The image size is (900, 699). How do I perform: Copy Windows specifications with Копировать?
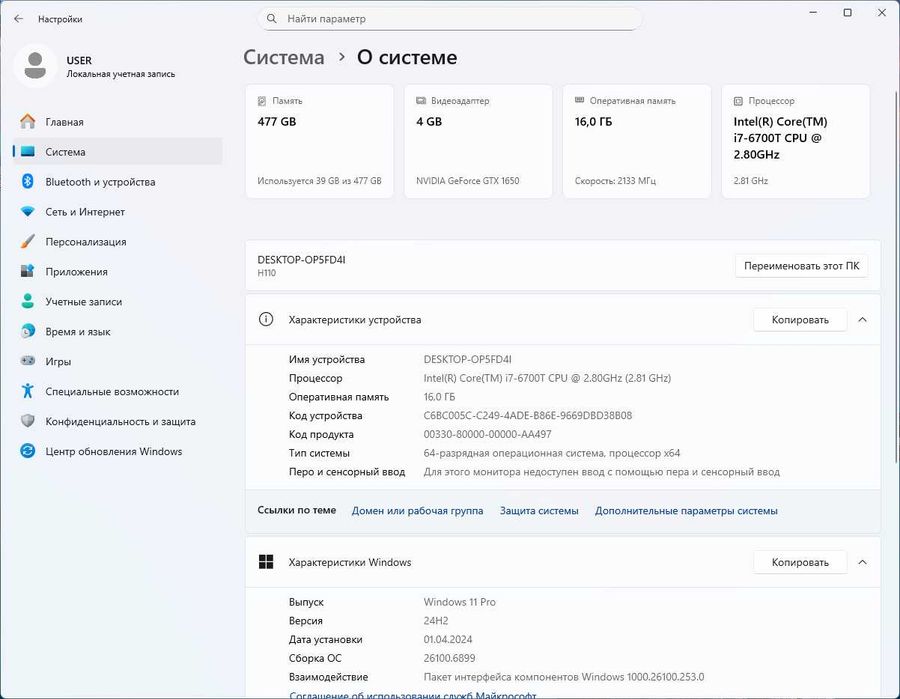tap(800, 562)
